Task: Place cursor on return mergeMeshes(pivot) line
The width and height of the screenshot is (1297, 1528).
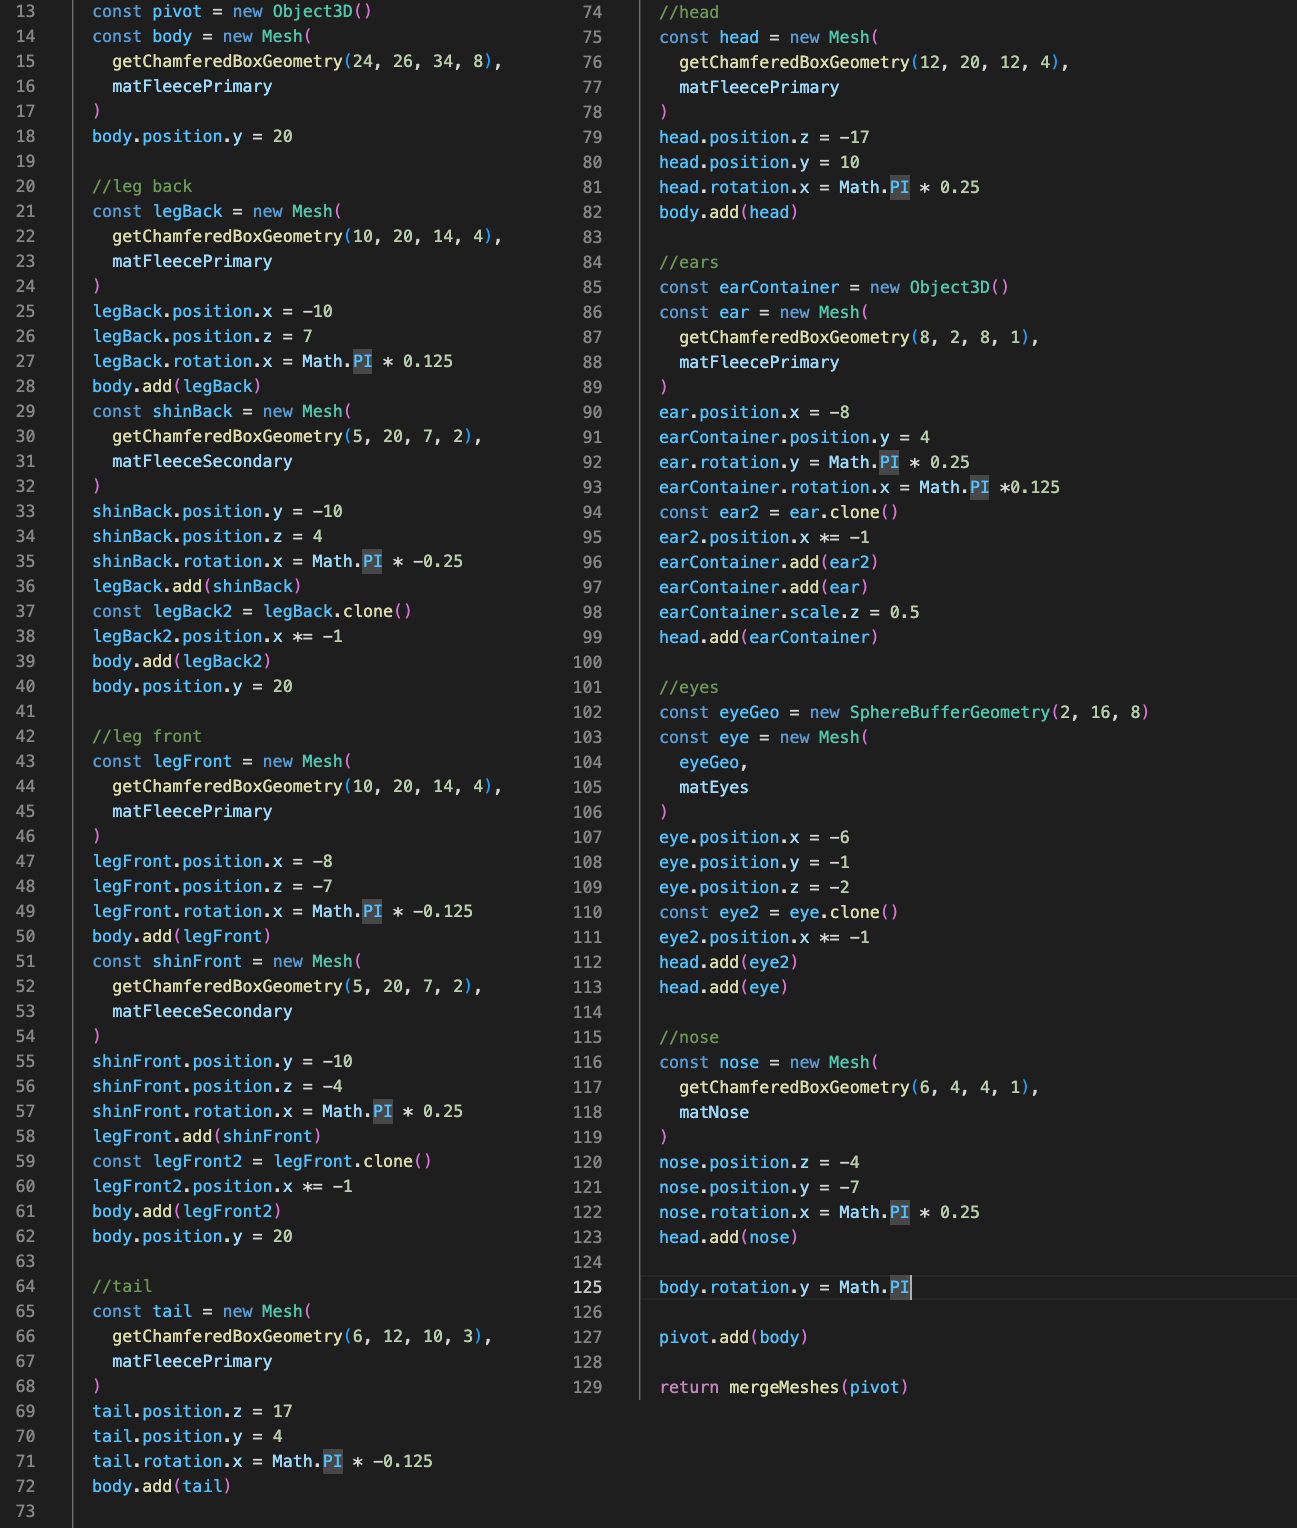Action: point(783,1387)
